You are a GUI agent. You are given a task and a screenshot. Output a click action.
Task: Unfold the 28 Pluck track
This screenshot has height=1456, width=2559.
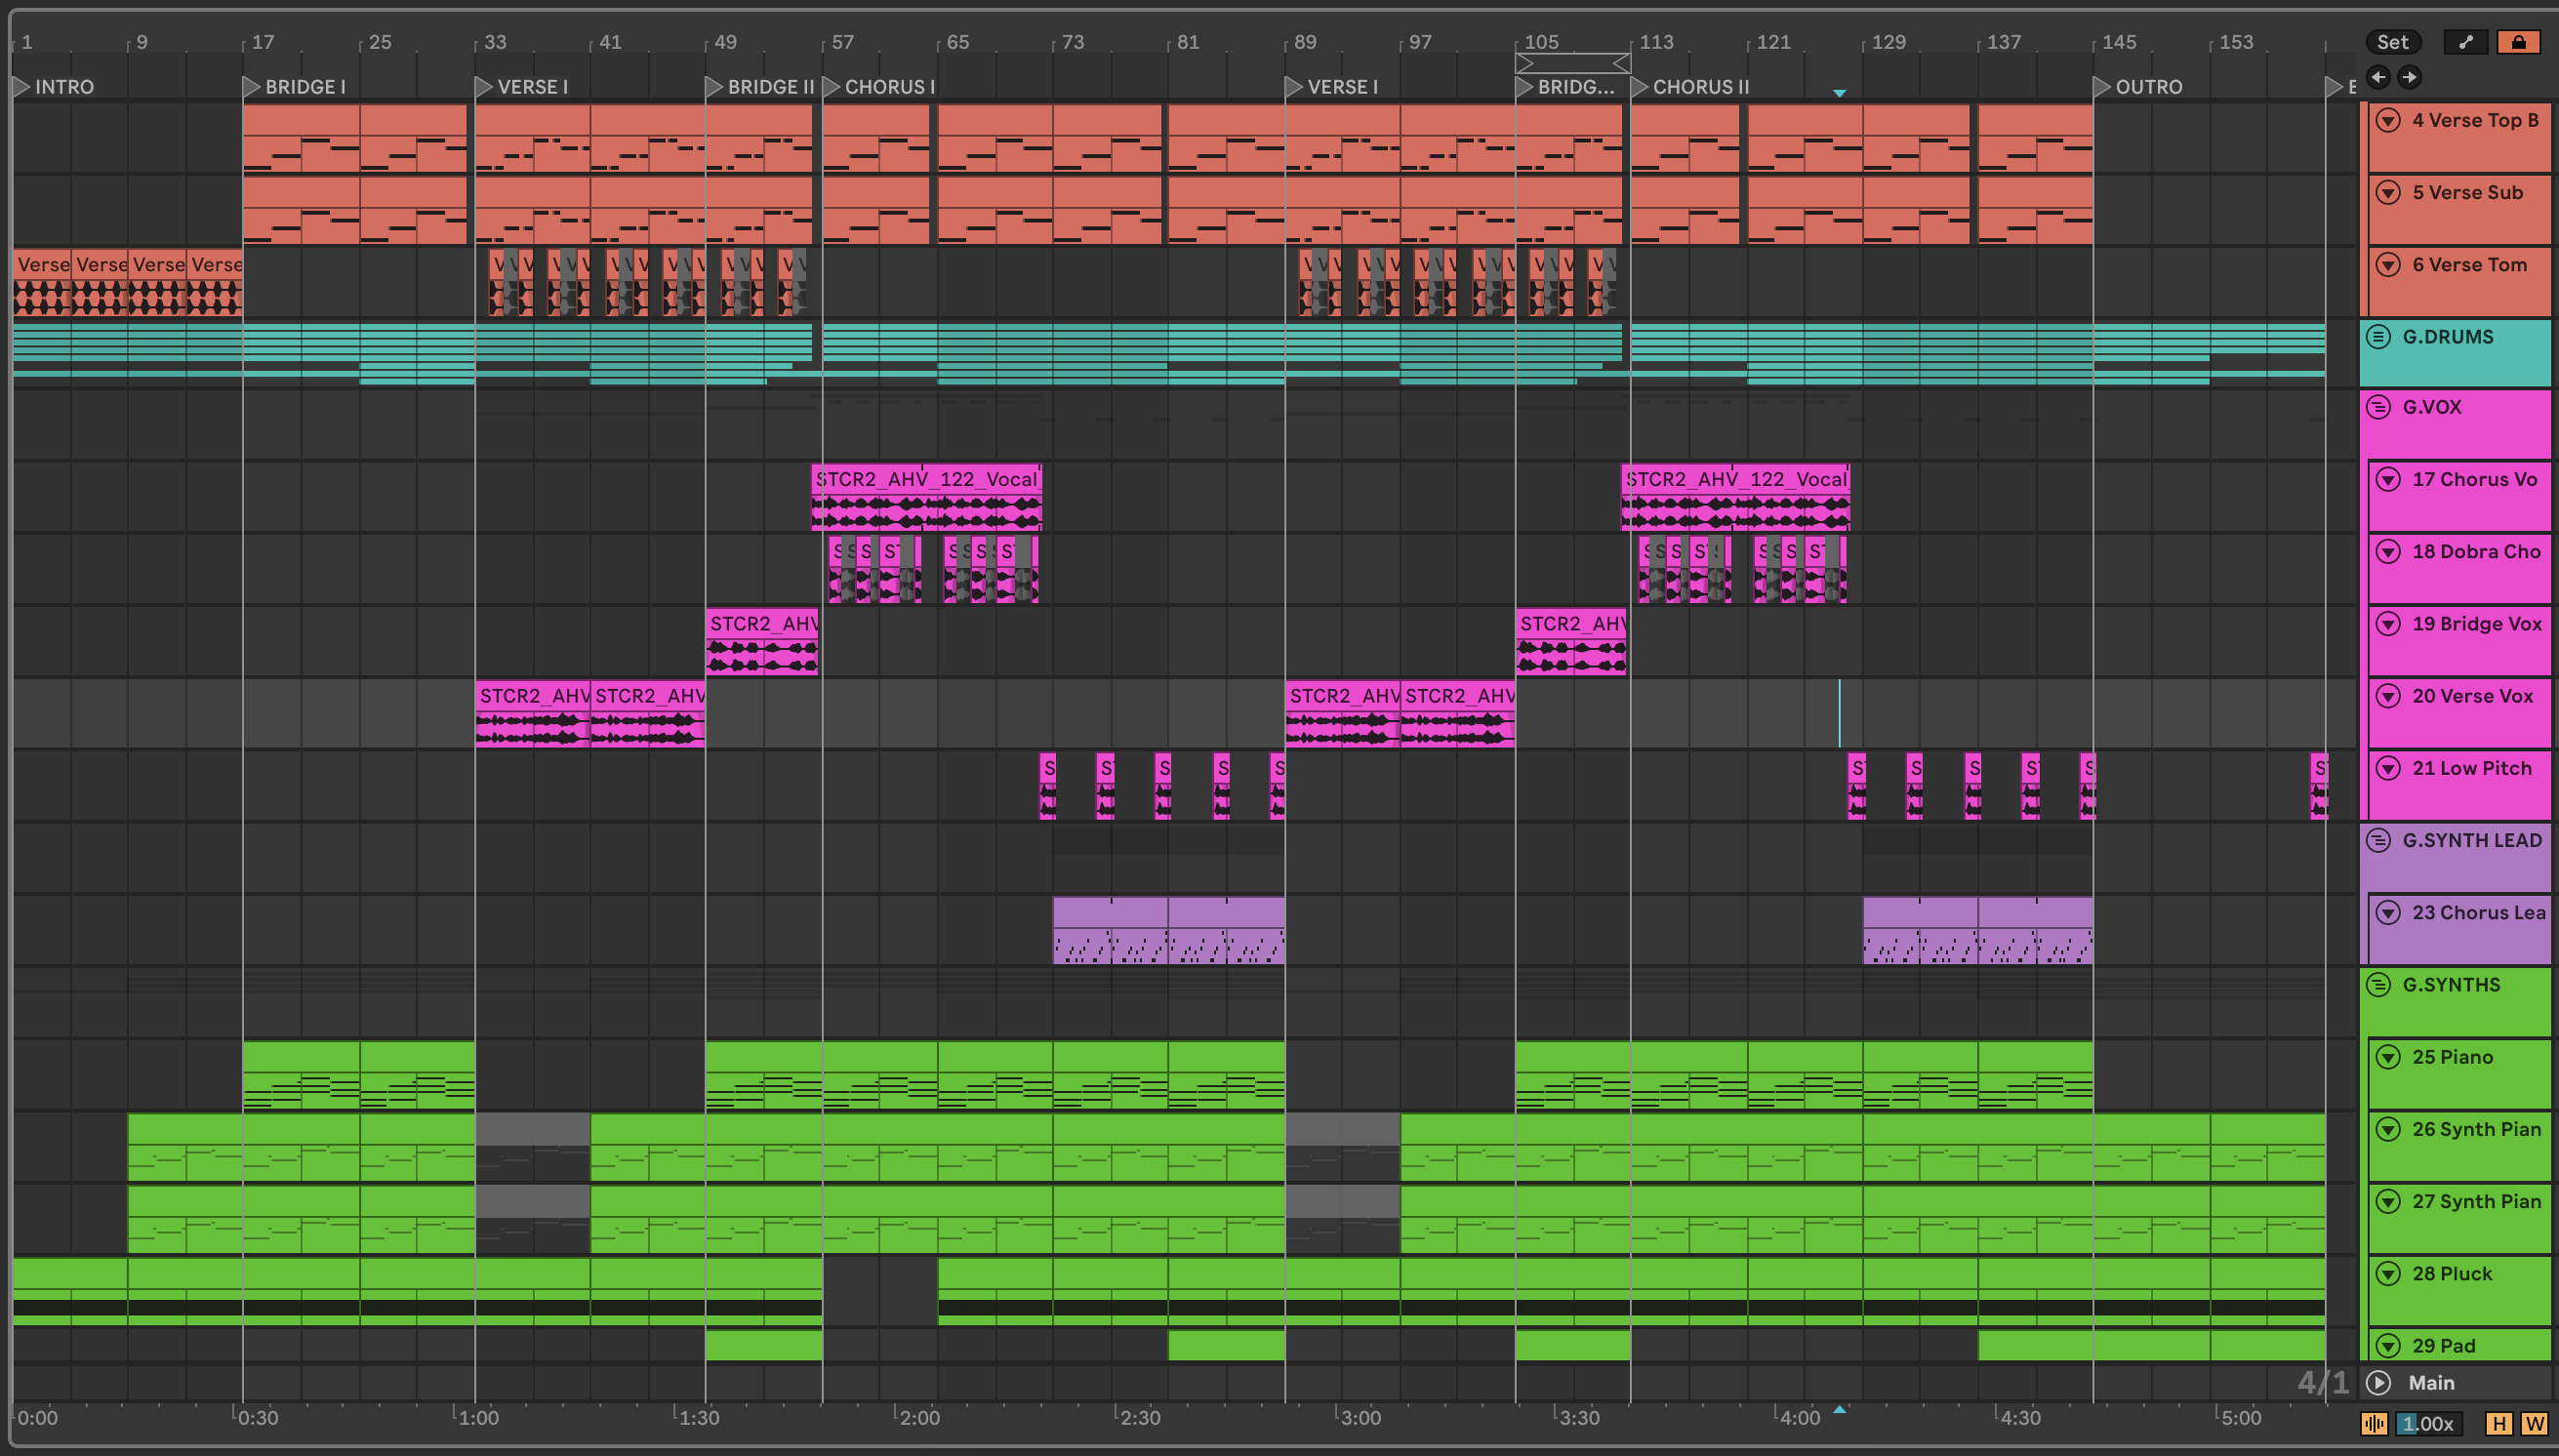pyautogui.click(x=2388, y=1273)
